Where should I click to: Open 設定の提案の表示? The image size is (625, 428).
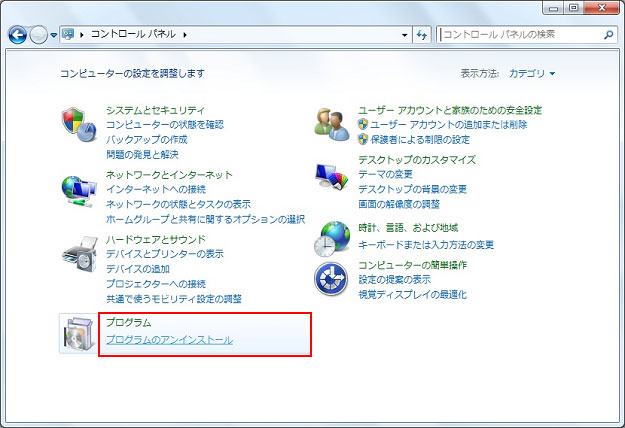[x=394, y=280]
